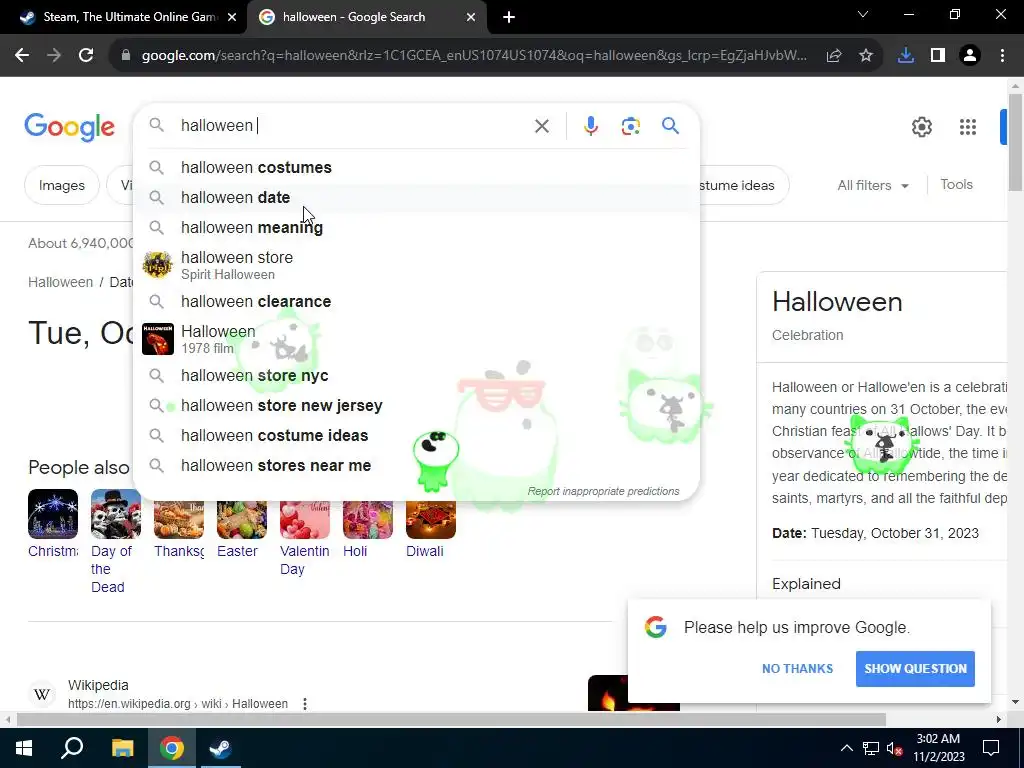The height and width of the screenshot is (768, 1024).
Task: Choose the halloween costumes suggestion
Action: pos(417,167)
